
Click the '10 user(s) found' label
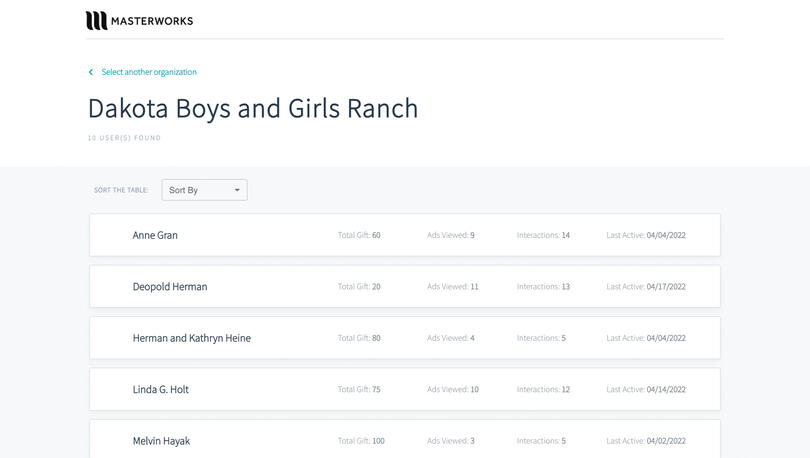point(124,138)
